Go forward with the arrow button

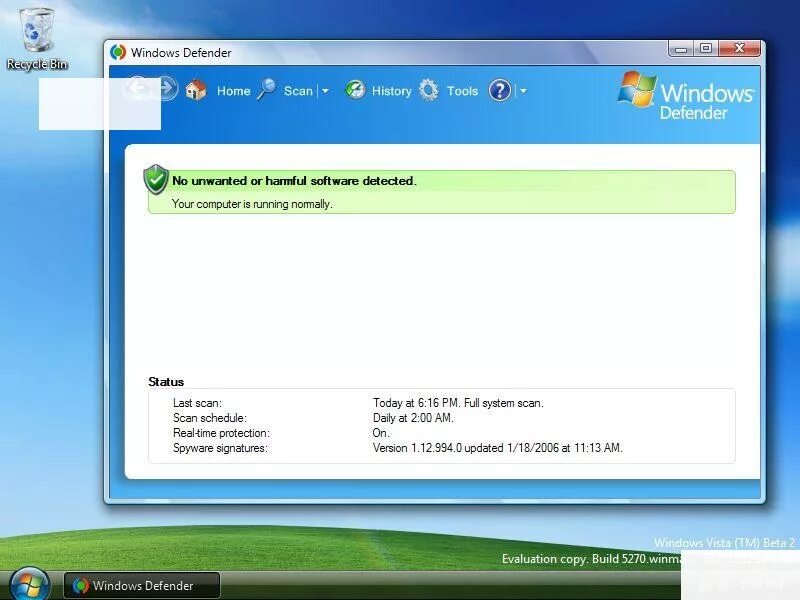tap(167, 88)
